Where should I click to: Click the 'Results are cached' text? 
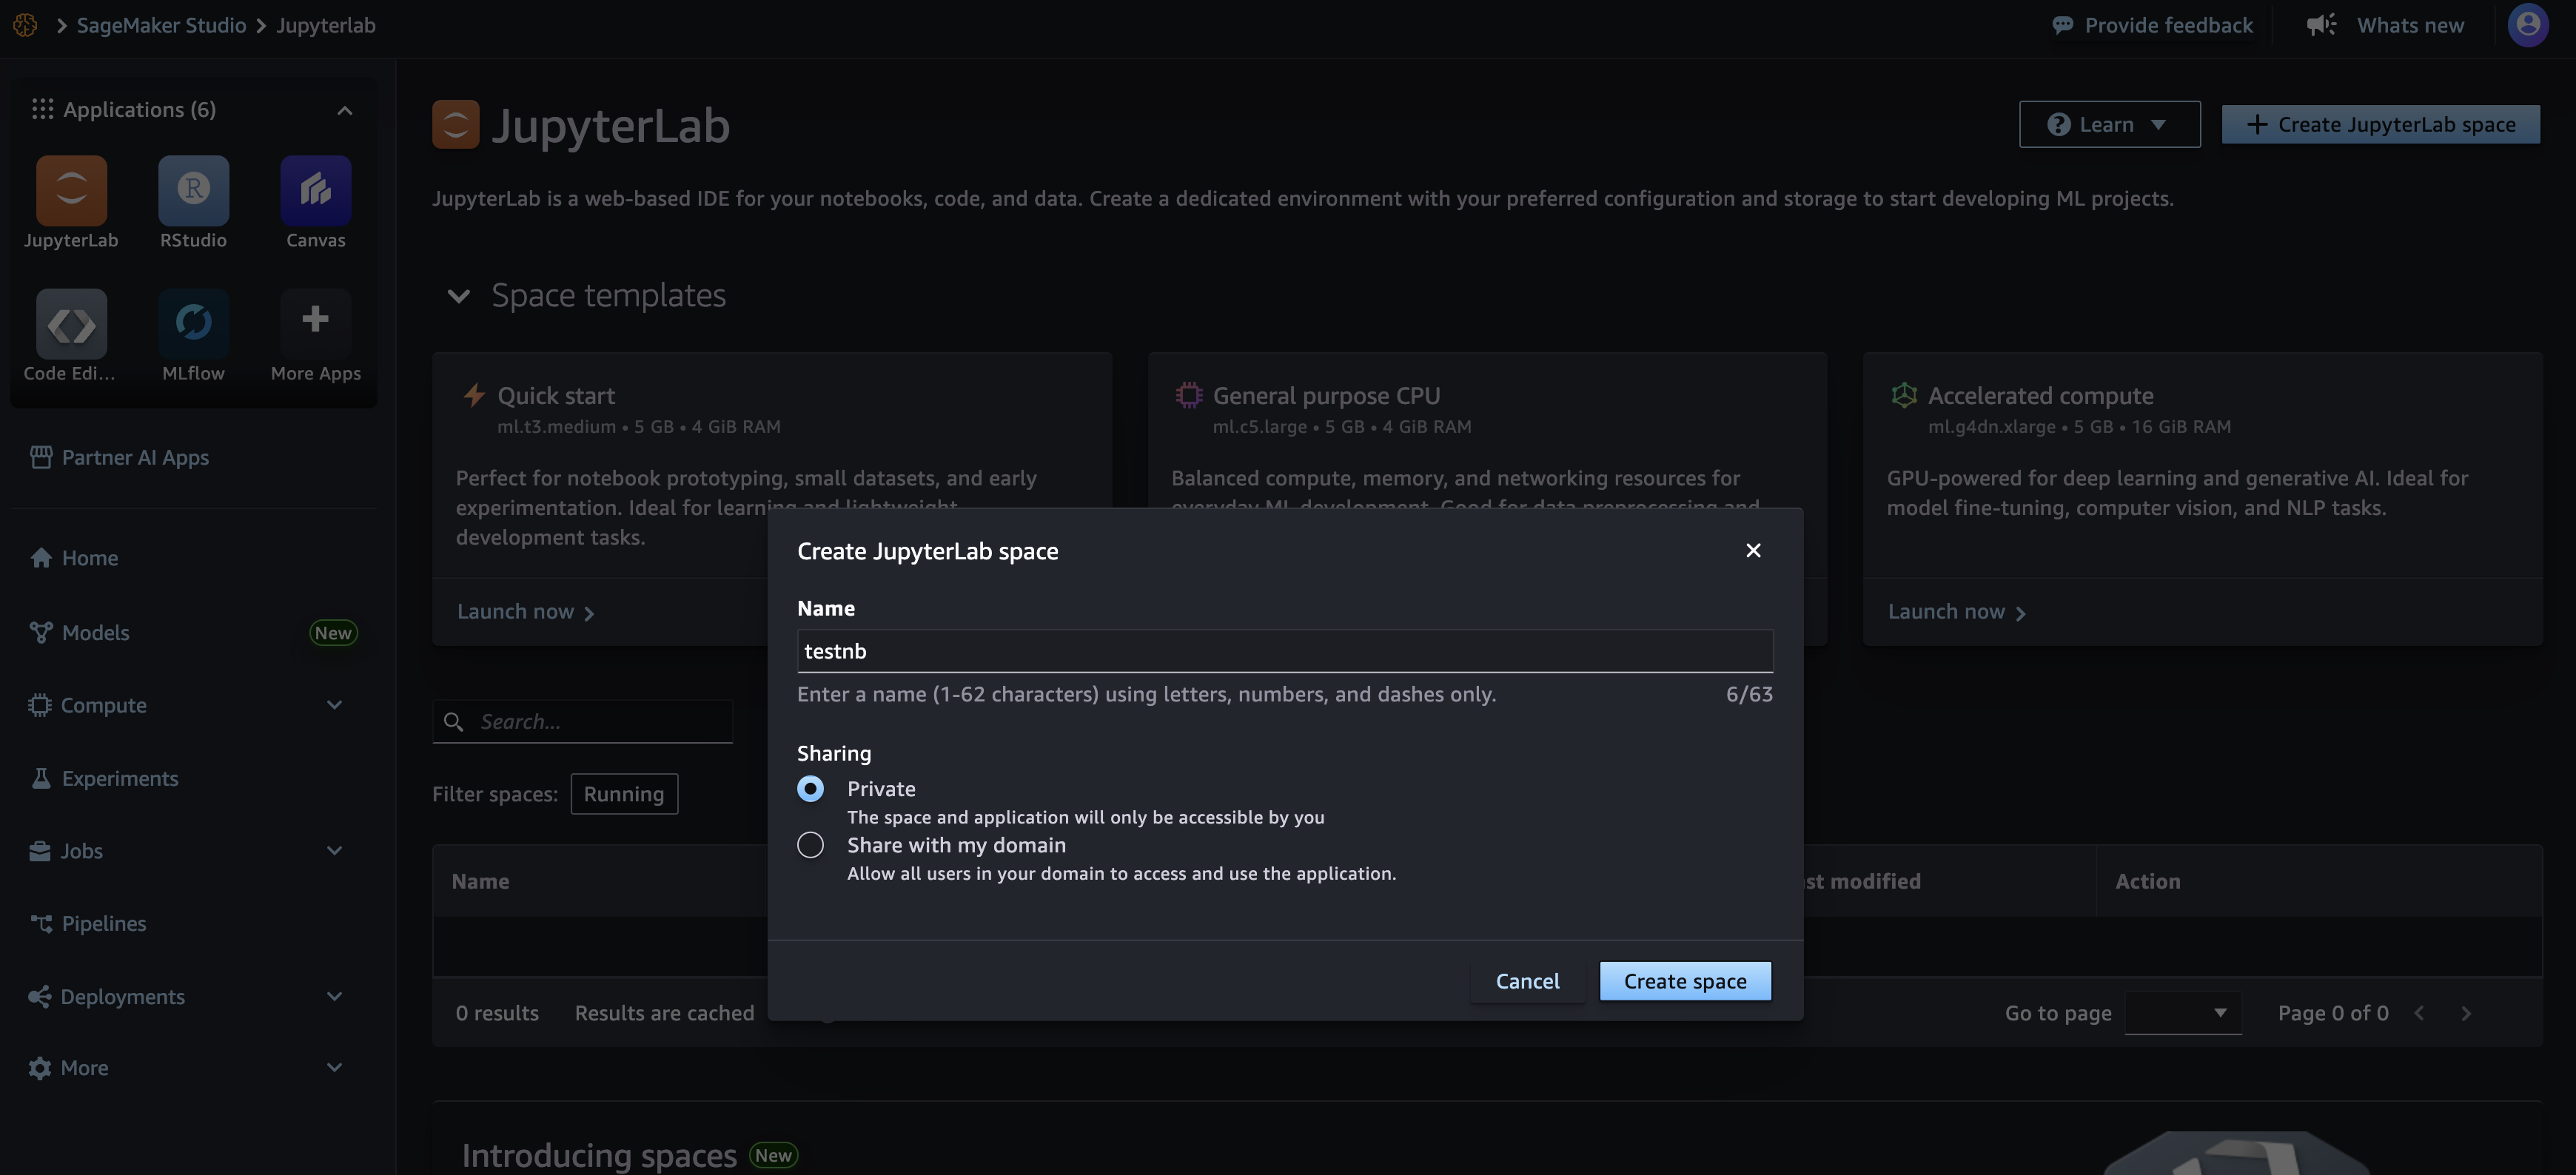(x=664, y=1013)
